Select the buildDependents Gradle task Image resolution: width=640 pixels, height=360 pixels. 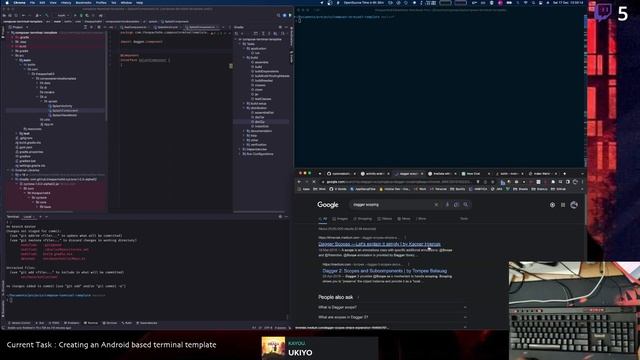[265, 71]
